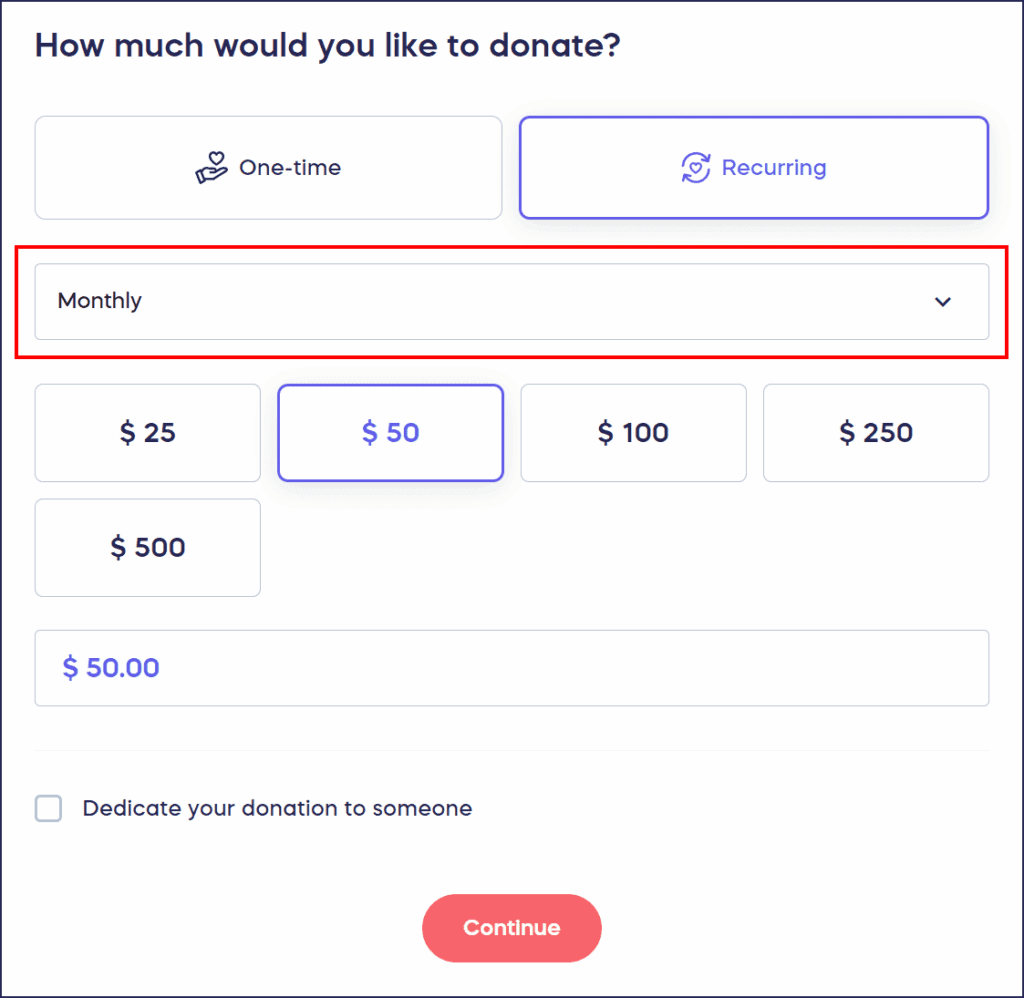Select the $50 donation amount
This screenshot has height=998, width=1024.
390,433
